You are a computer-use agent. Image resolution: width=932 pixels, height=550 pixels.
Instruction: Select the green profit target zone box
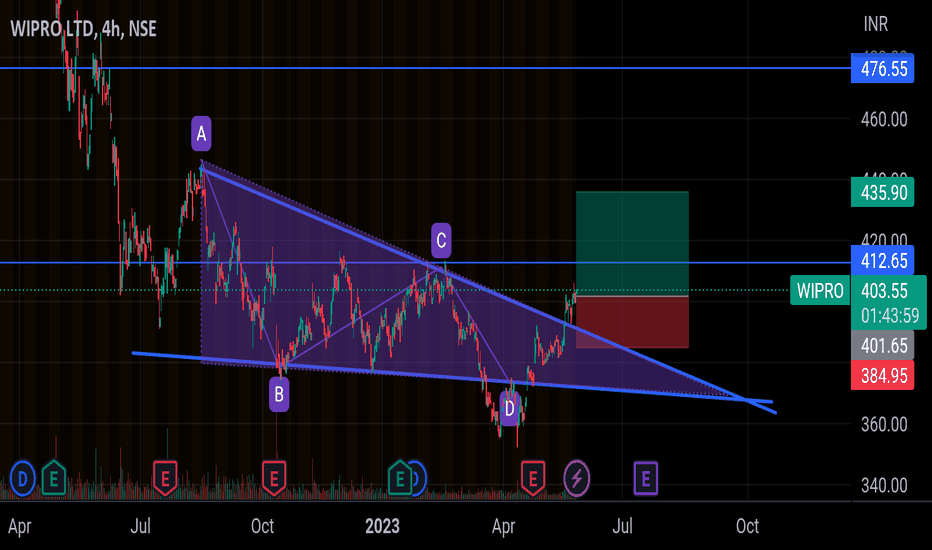tap(632, 243)
